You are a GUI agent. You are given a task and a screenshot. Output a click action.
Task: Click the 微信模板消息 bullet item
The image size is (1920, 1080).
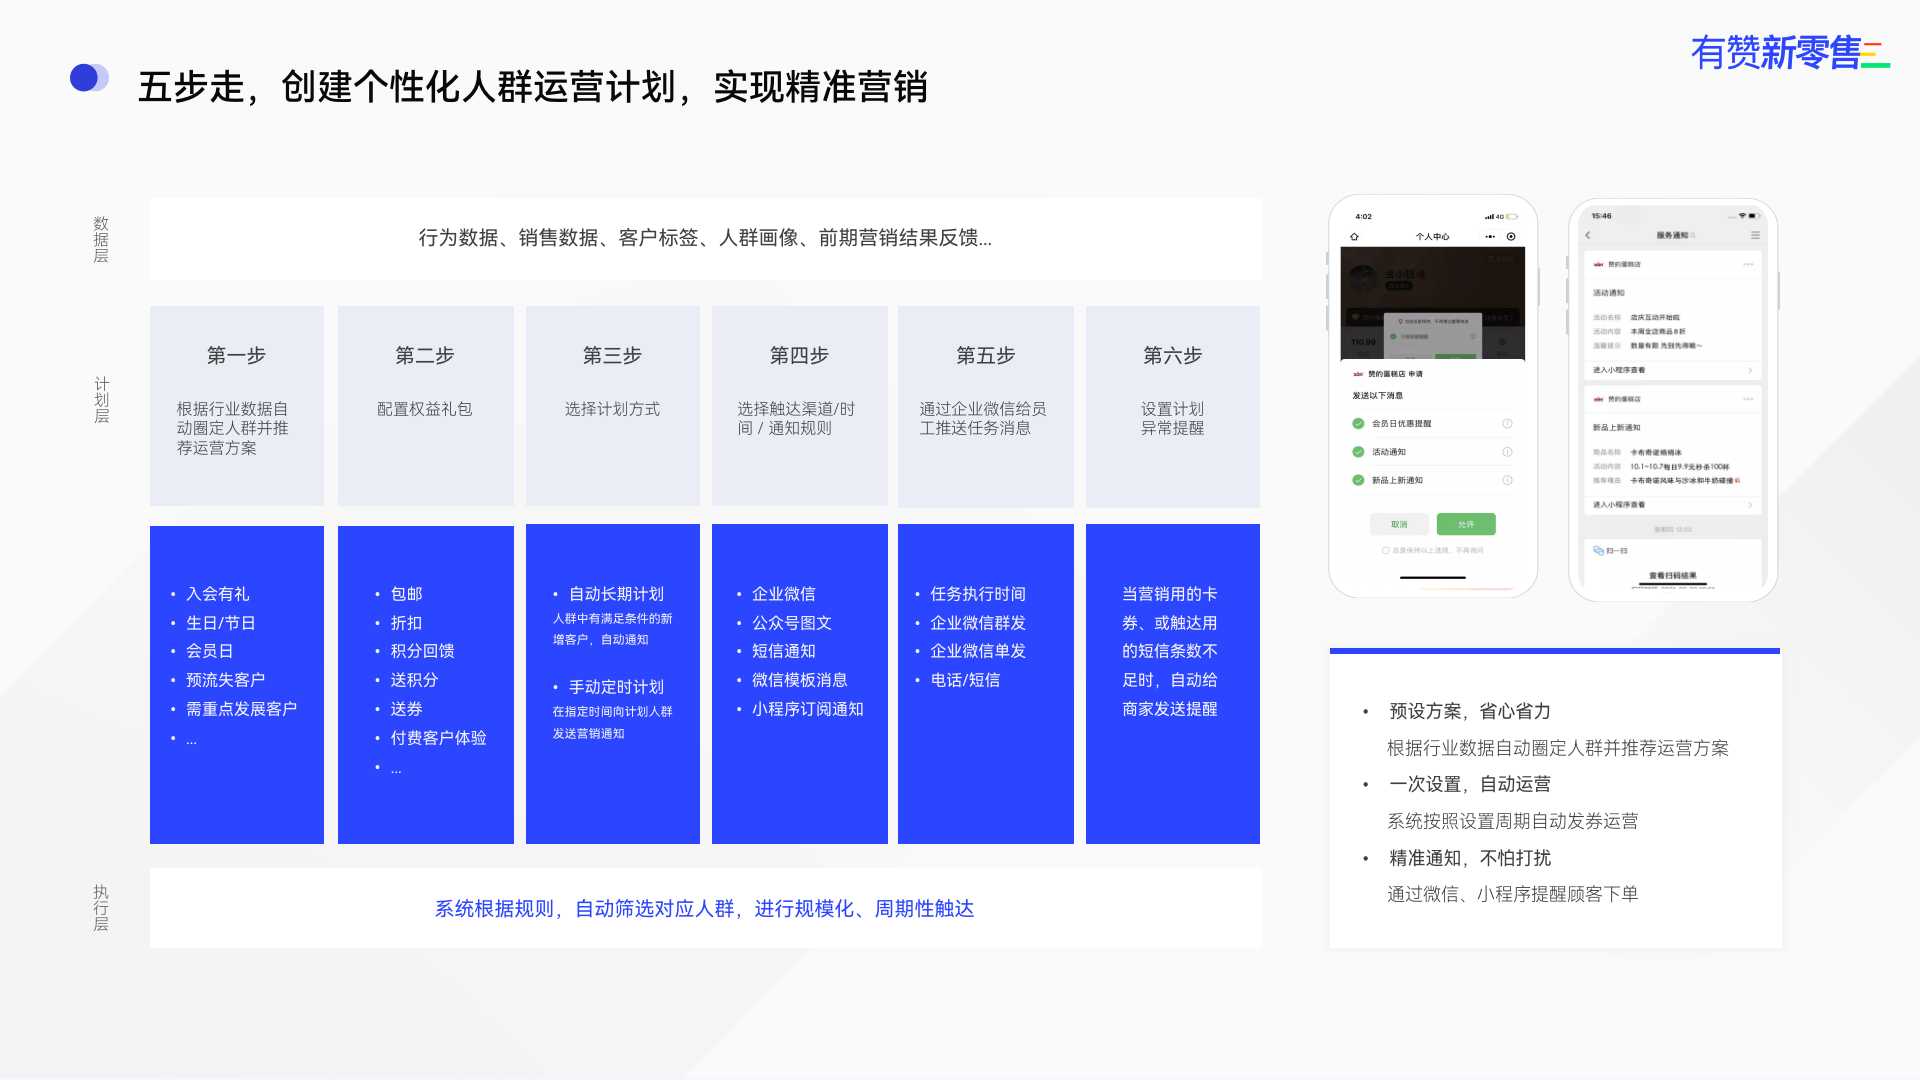(800, 680)
